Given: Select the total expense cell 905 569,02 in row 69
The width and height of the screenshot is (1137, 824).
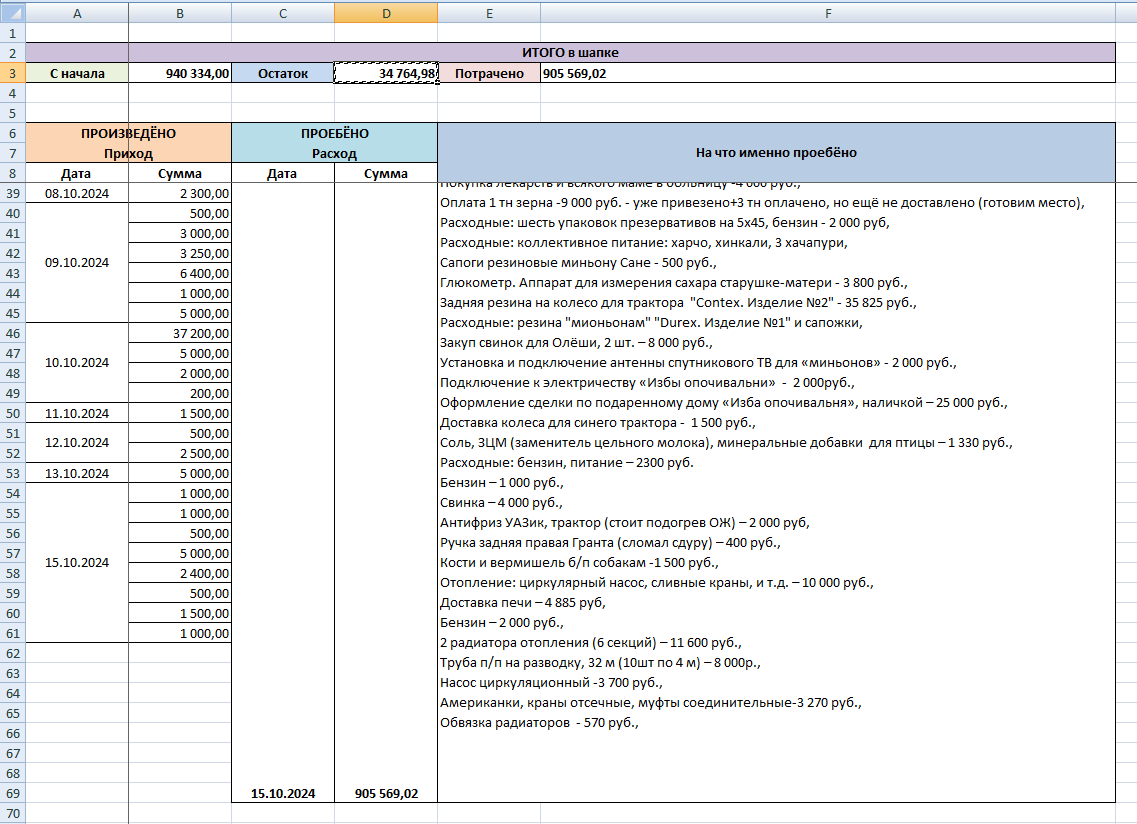Looking at the screenshot, I should (386, 794).
